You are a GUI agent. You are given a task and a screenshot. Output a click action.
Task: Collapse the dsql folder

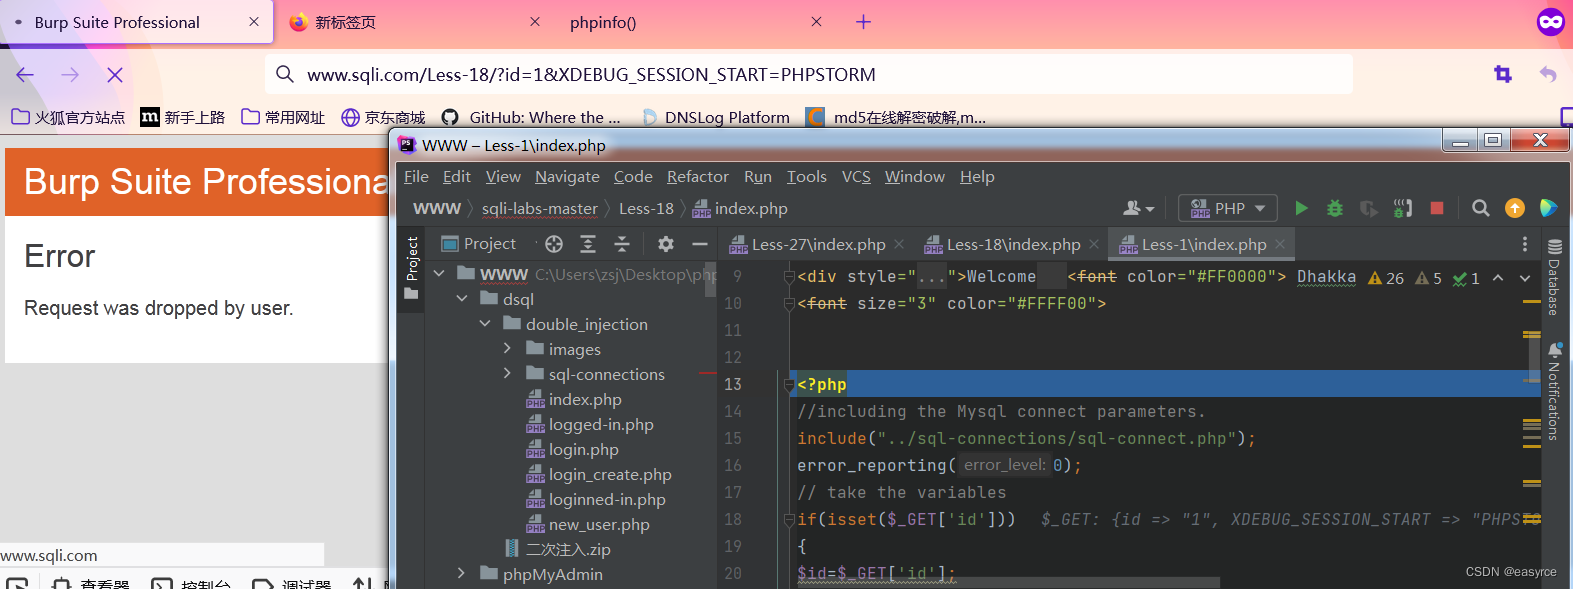click(461, 299)
